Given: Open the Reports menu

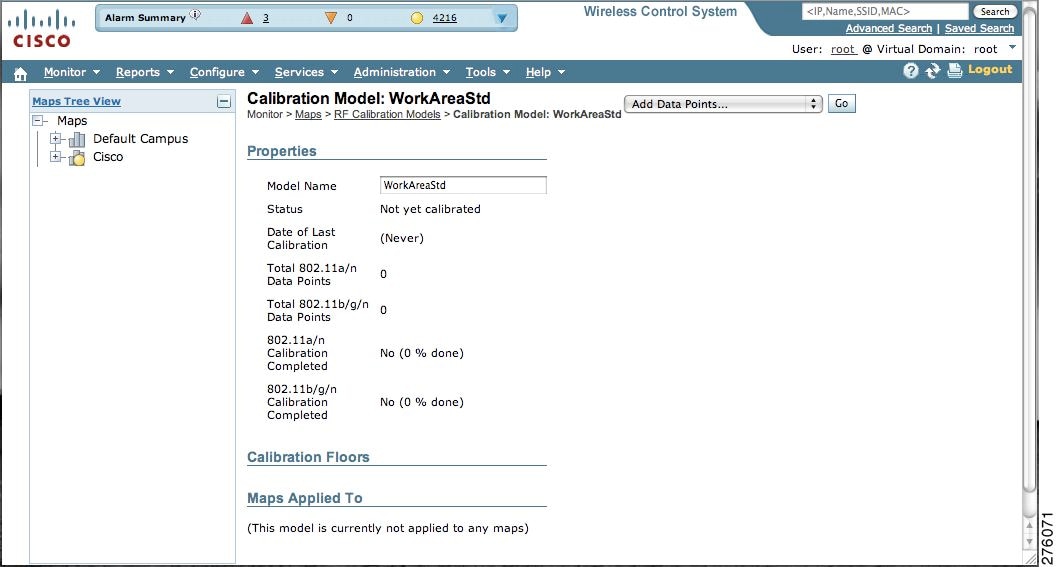Looking at the screenshot, I should (144, 72).
